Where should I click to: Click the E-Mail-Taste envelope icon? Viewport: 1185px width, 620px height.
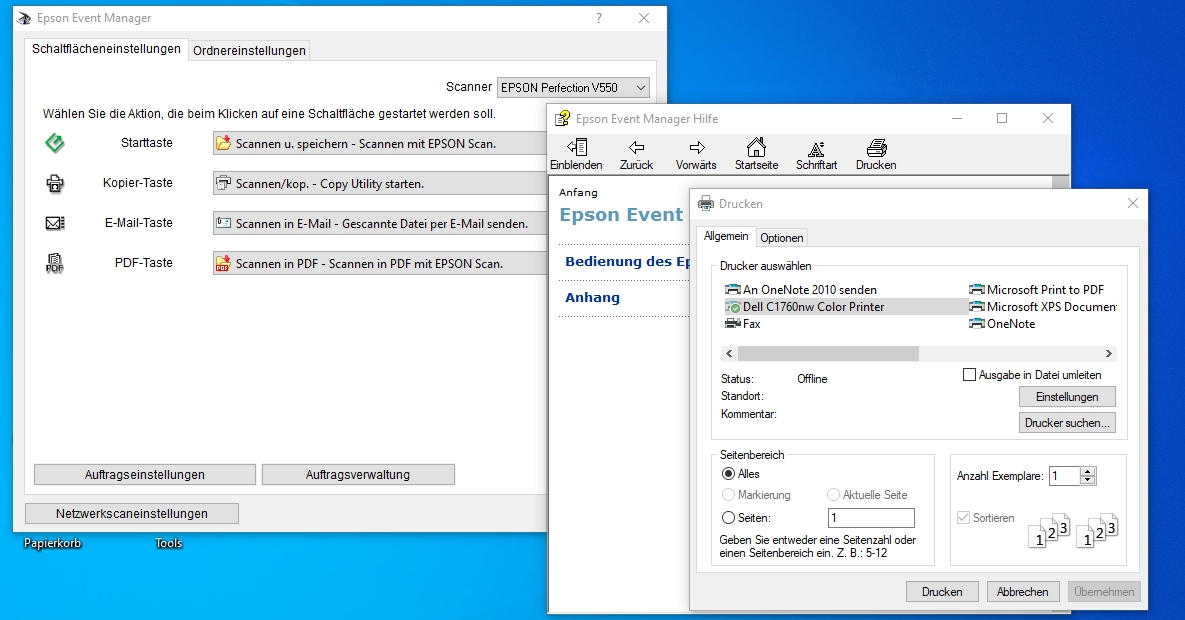coord(54,223)
